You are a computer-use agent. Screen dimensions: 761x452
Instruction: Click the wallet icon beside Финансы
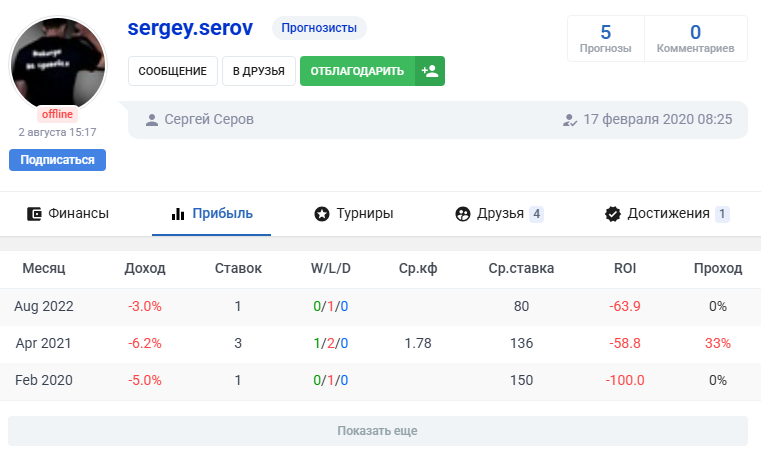coord(34,214)
